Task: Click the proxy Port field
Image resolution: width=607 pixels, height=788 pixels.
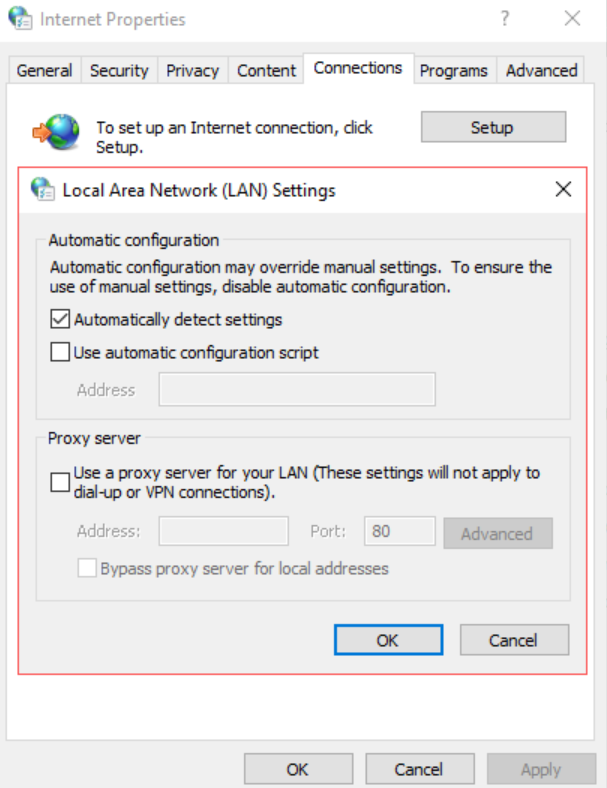Action: [399, 532]
